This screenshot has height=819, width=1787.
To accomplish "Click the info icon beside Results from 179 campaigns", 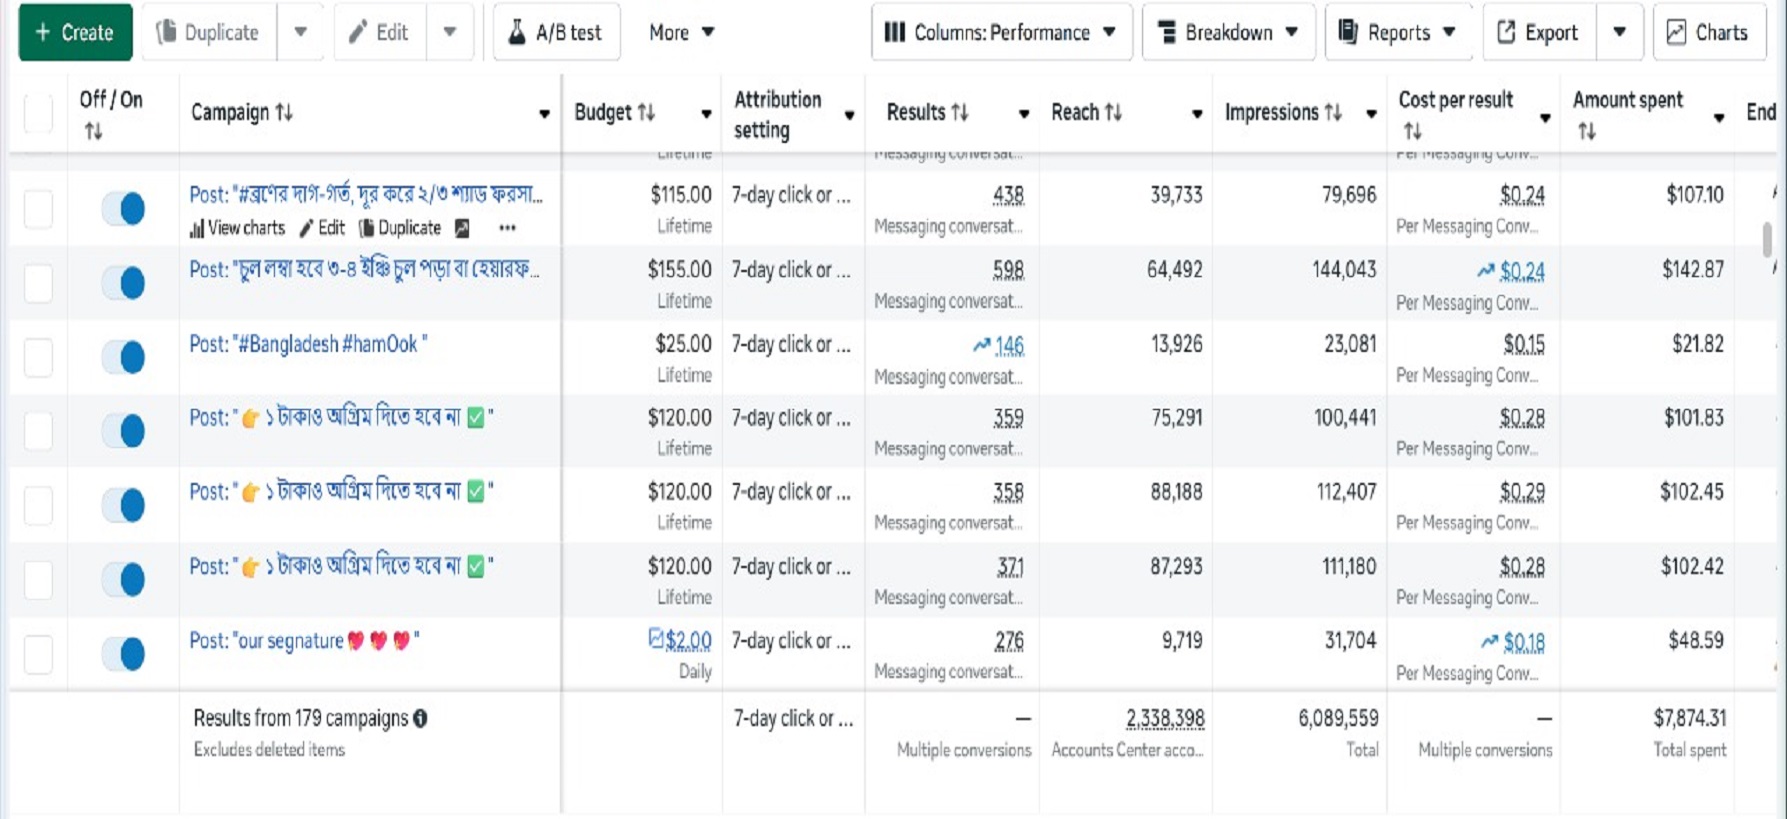I will pyautogui.click(x=421, y=718).
